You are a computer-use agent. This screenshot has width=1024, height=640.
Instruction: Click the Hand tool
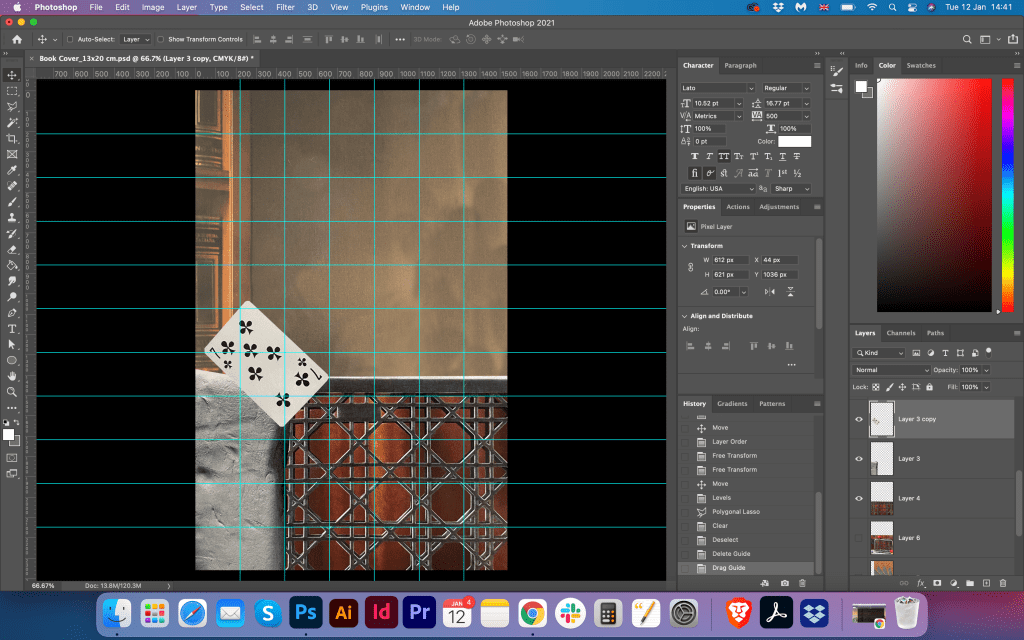(x=12, y=375)
